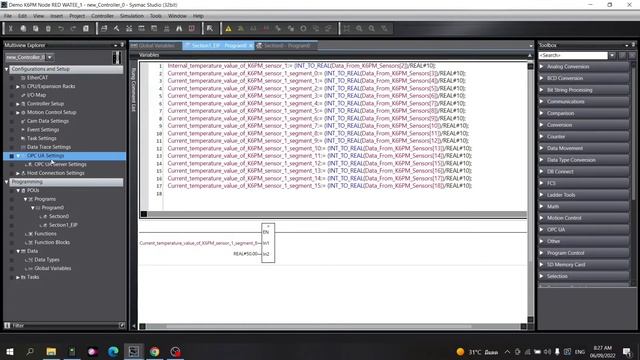Open the Controller menu
This screenshot has width=640, height=360.
[102, 16]
